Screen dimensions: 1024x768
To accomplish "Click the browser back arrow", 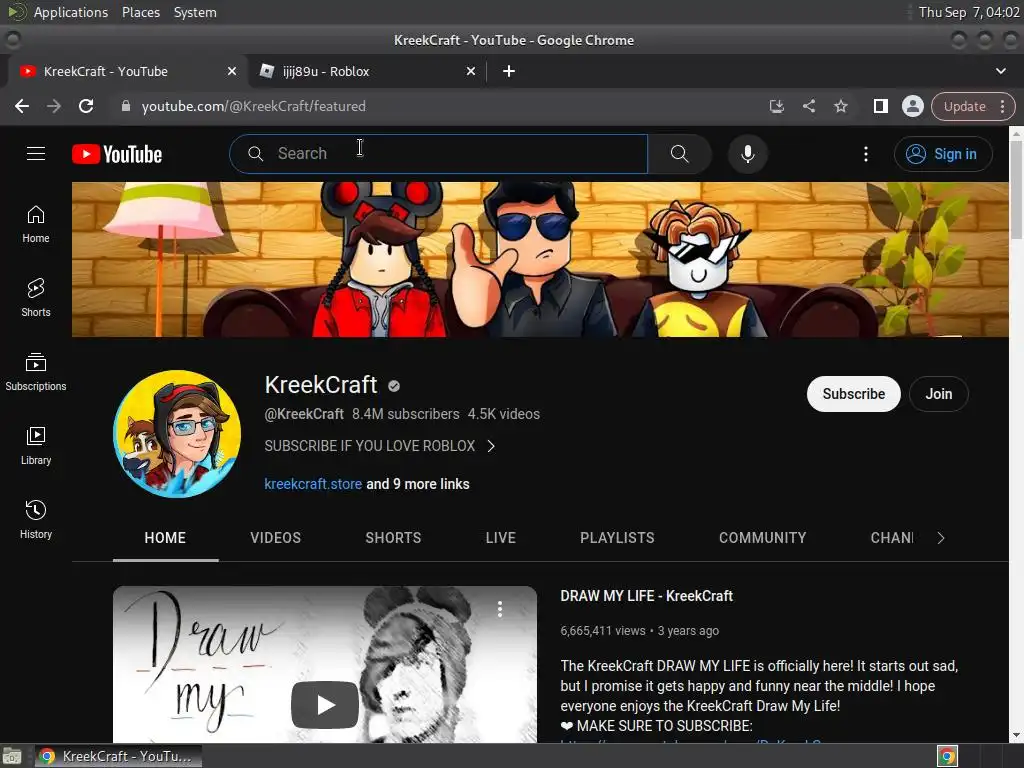I will [22, 106].
